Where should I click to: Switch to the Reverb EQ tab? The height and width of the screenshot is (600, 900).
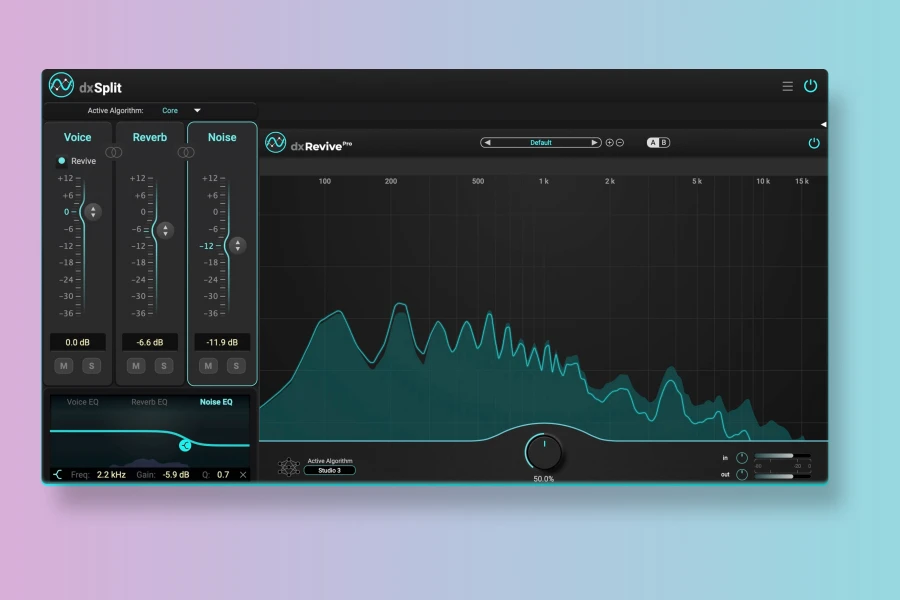coord(150,402)
